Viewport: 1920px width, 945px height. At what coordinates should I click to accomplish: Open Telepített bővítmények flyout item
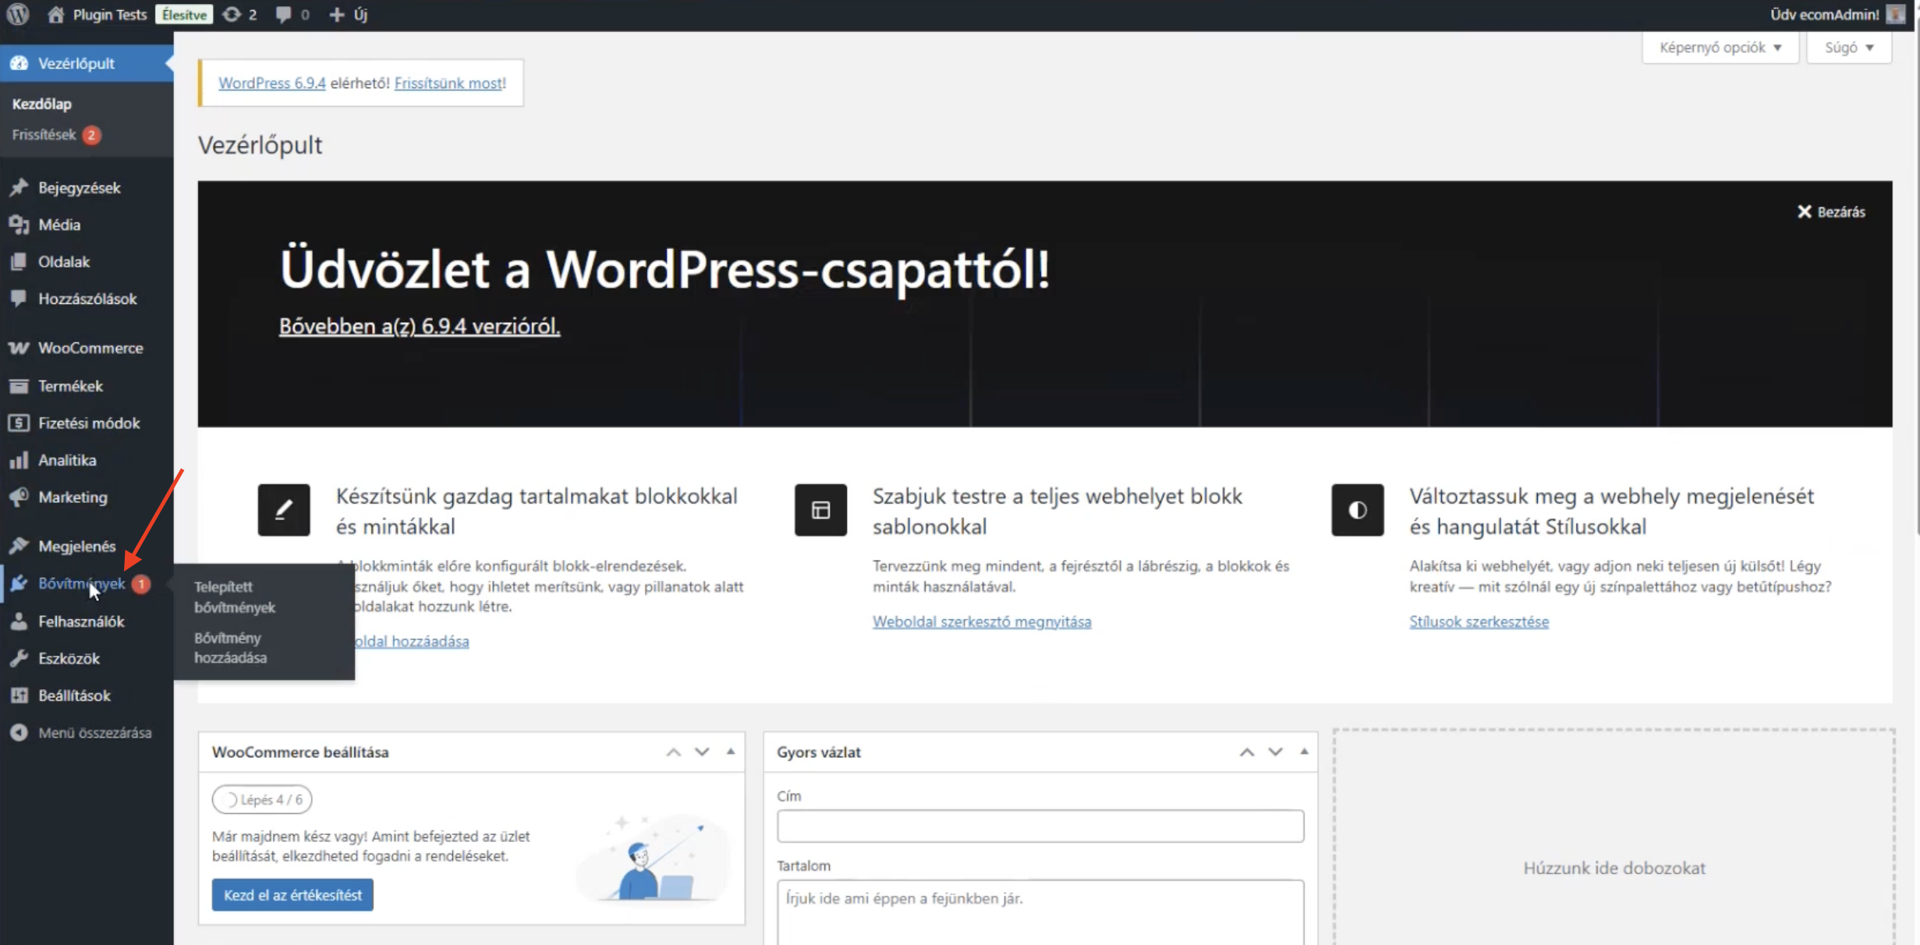point(235,597)
